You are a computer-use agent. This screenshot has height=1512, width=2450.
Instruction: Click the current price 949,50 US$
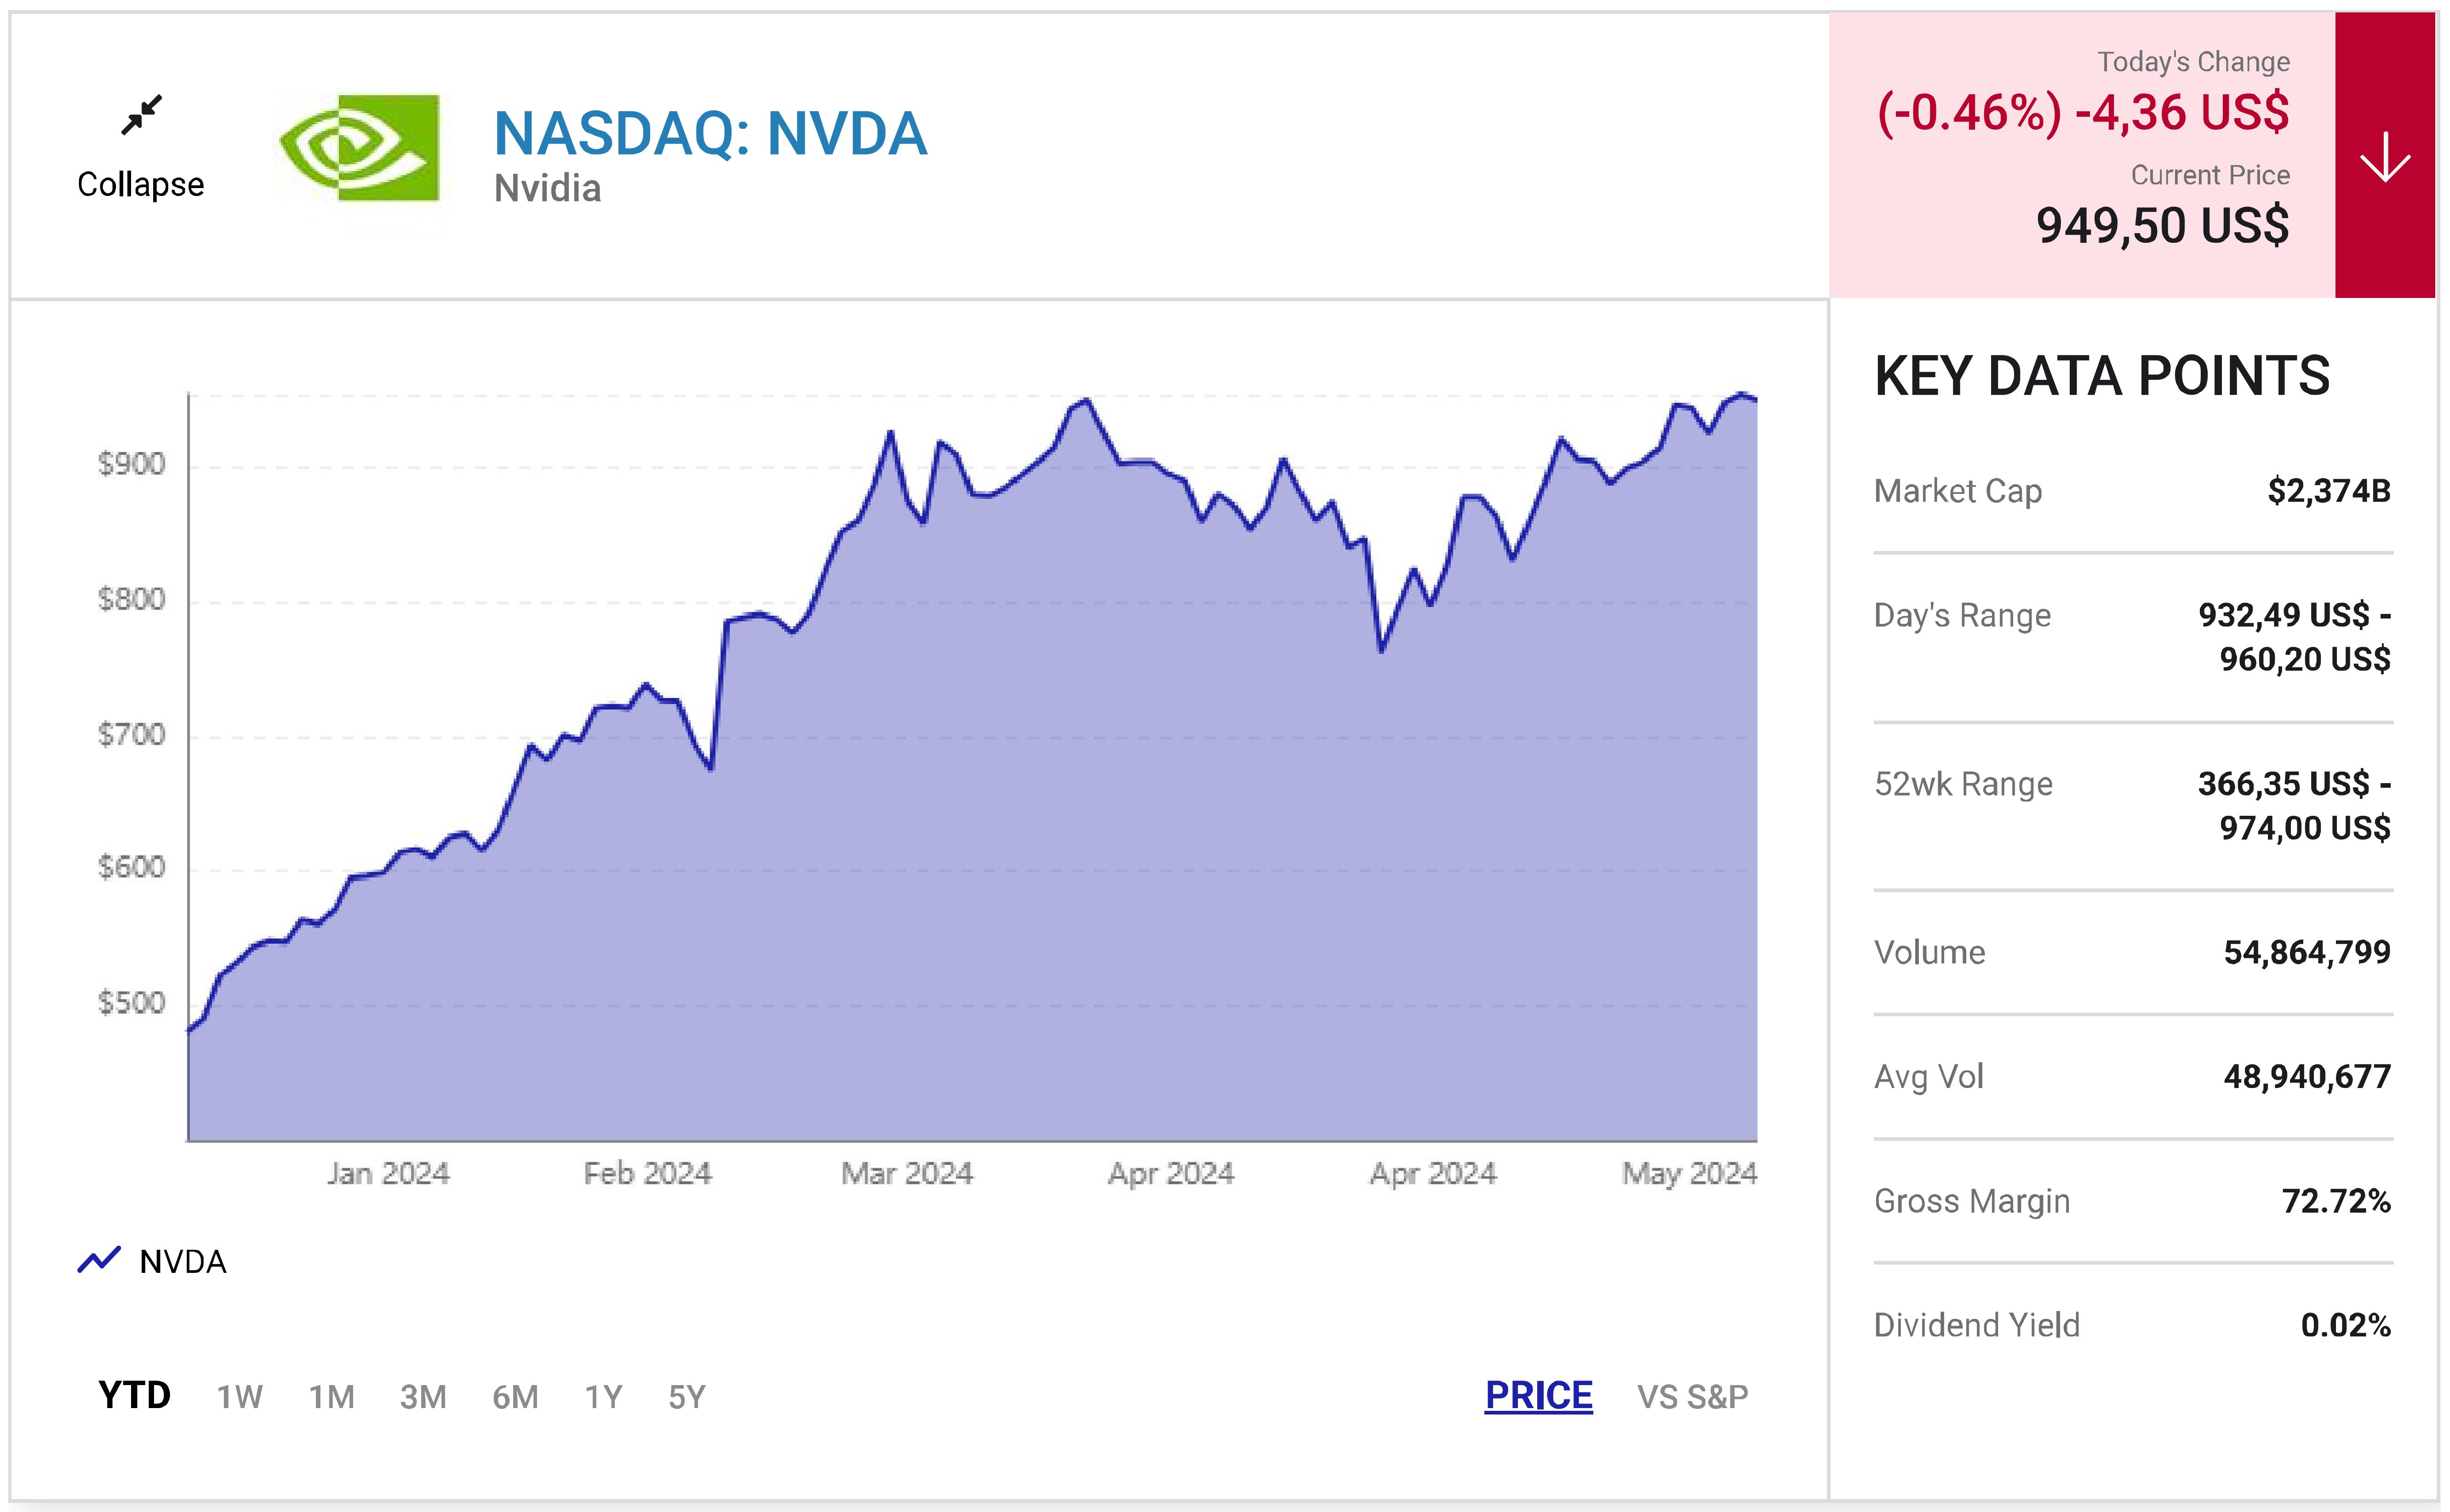[x=2162, y=226]
